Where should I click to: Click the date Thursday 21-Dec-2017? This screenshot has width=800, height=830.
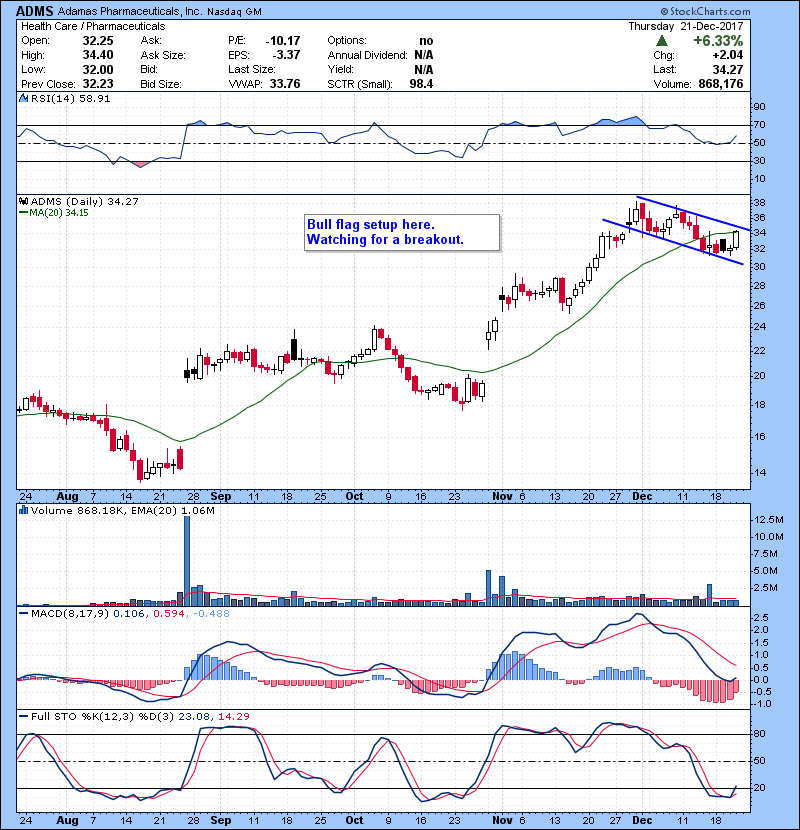[686, 26]
